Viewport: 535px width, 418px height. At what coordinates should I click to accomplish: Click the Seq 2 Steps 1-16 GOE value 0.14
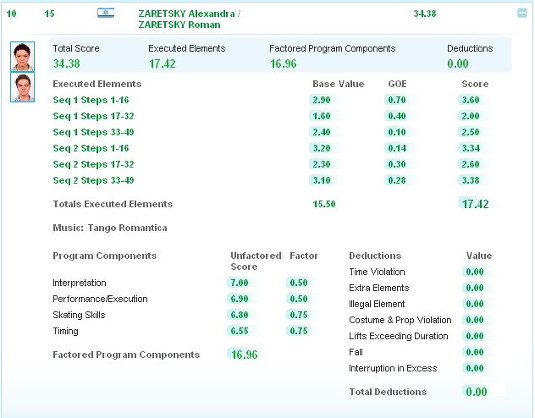pyautogui.click(x=397, y=148)
